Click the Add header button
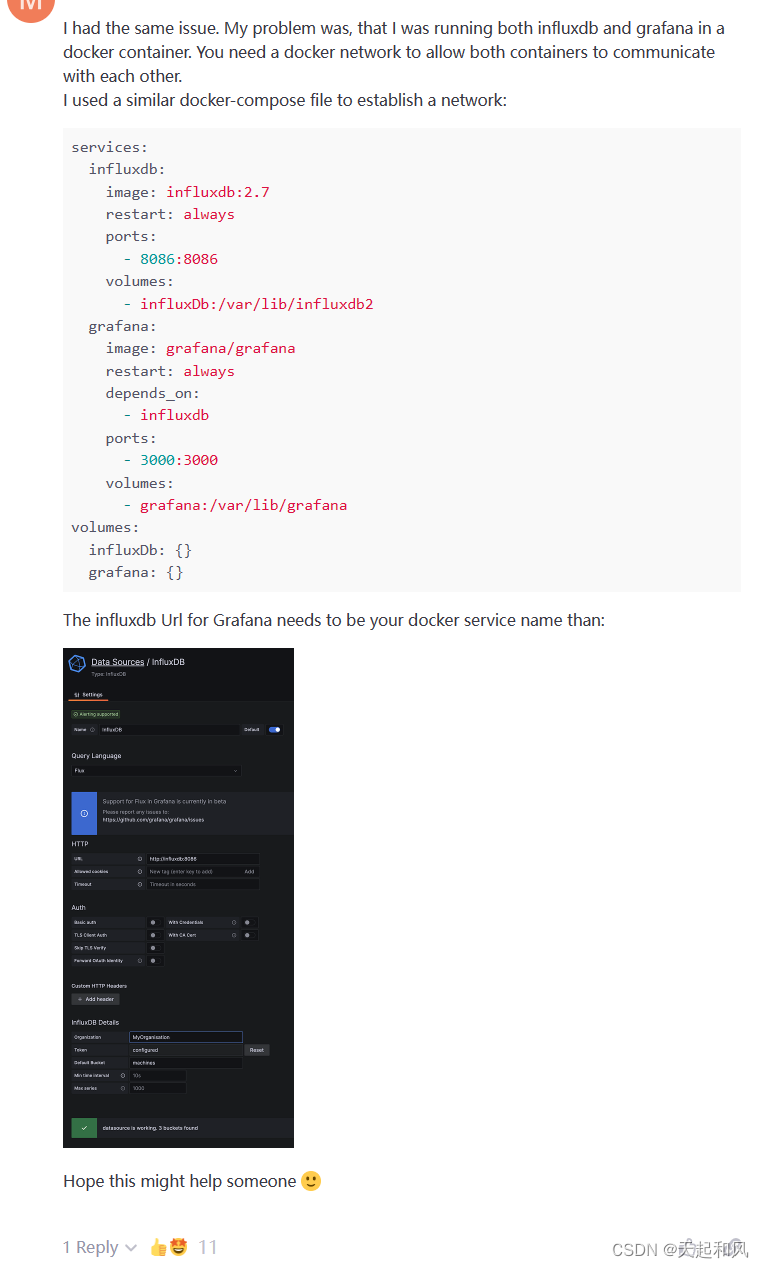 pyautogui.click(x=95, y=999)
